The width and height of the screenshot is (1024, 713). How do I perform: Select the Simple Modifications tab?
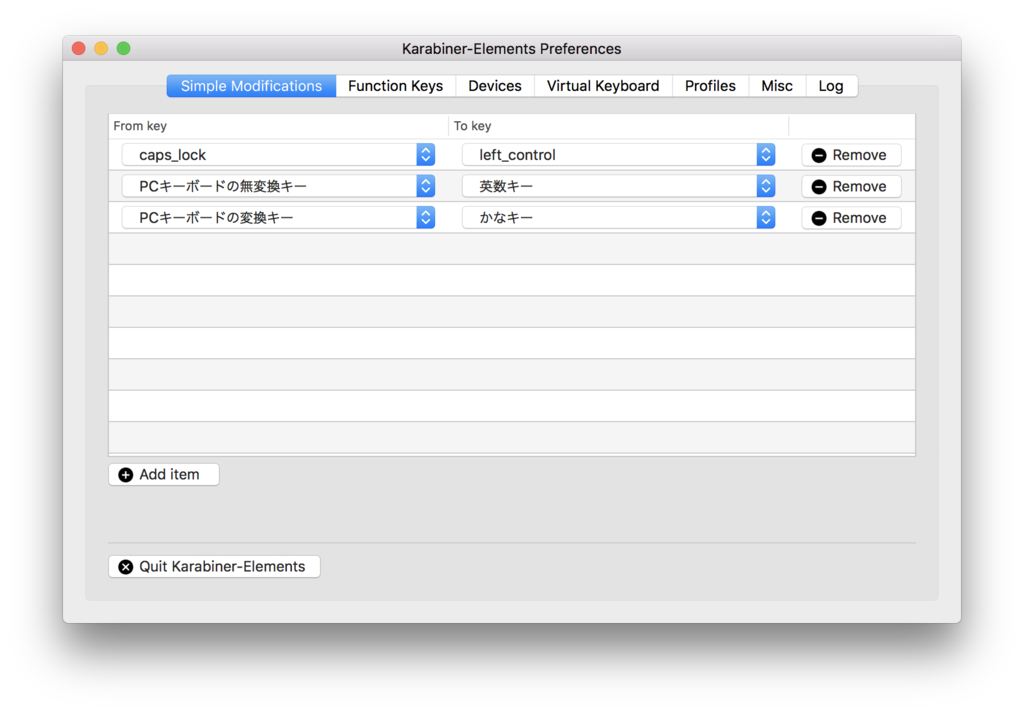251,86
